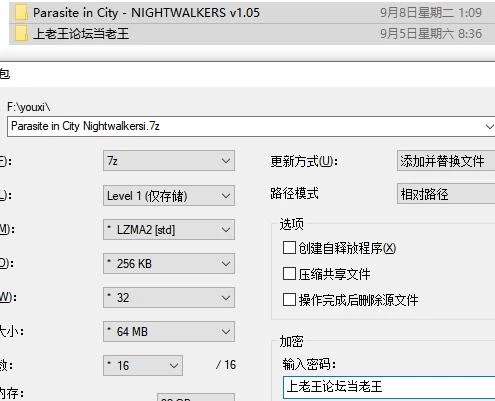Click the 加密 group heading

click(x=292, y=342)
